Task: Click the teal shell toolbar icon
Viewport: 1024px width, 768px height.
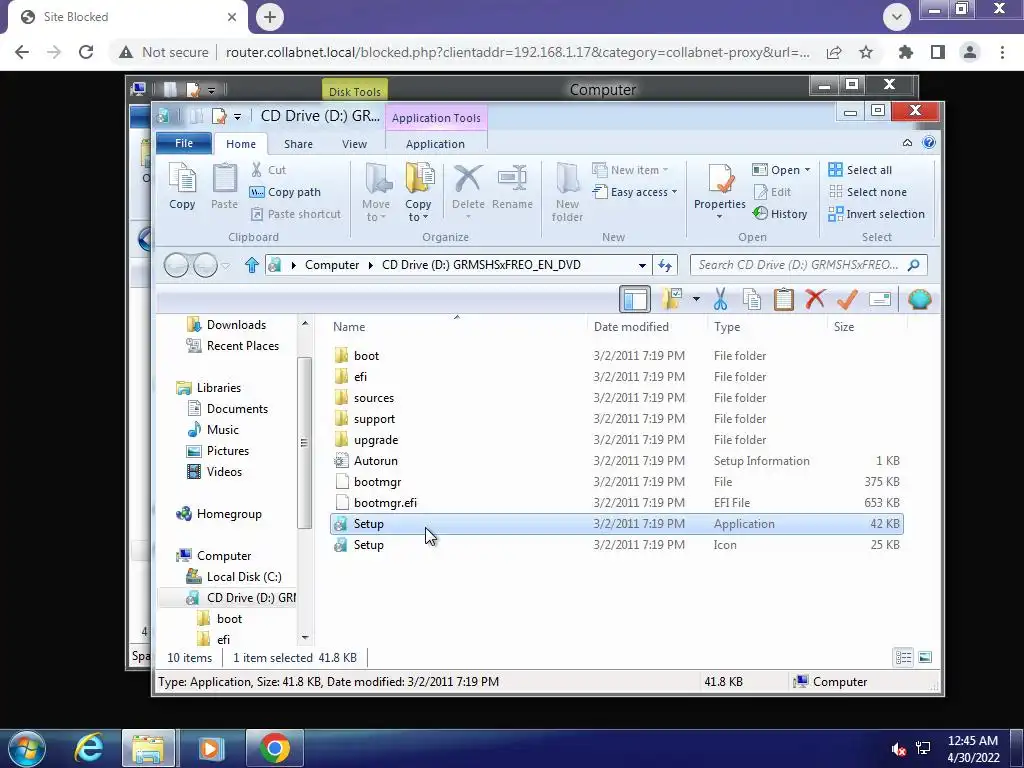Action: (x=919, y=299)
